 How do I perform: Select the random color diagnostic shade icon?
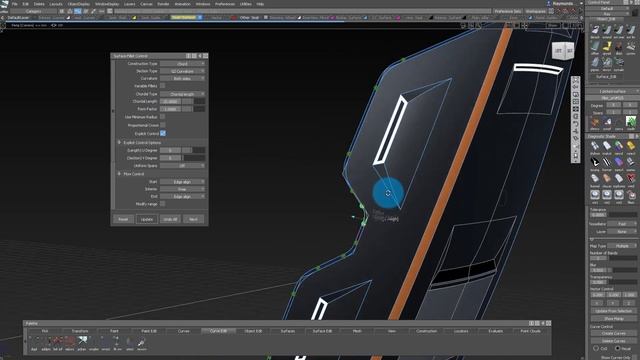click(x=619, y=147)
